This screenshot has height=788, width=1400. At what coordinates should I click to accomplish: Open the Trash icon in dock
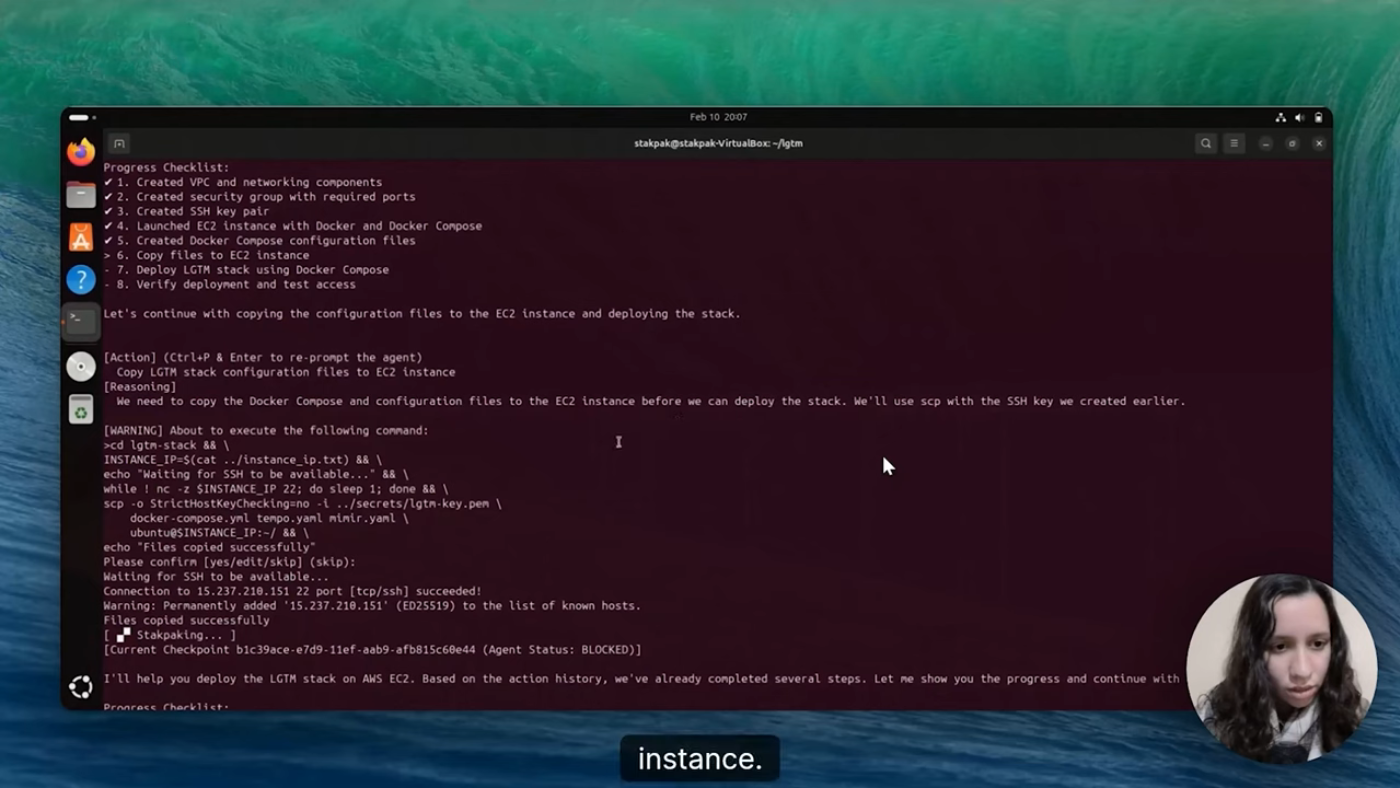click(81, 409)
